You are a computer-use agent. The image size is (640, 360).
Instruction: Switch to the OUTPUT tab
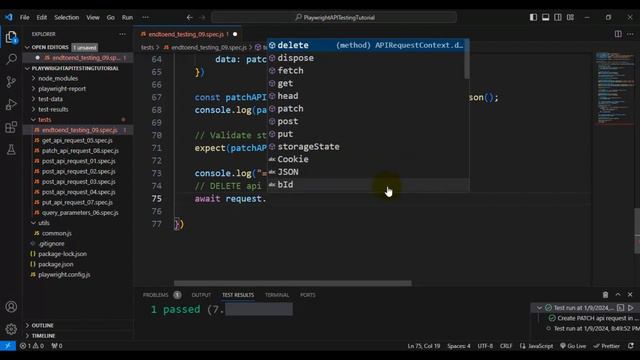click(201, 295)
